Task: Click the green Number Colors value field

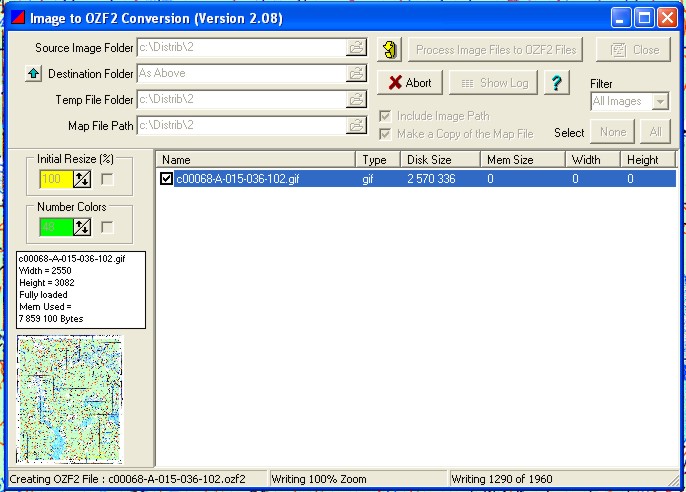Action: point(56,227)
